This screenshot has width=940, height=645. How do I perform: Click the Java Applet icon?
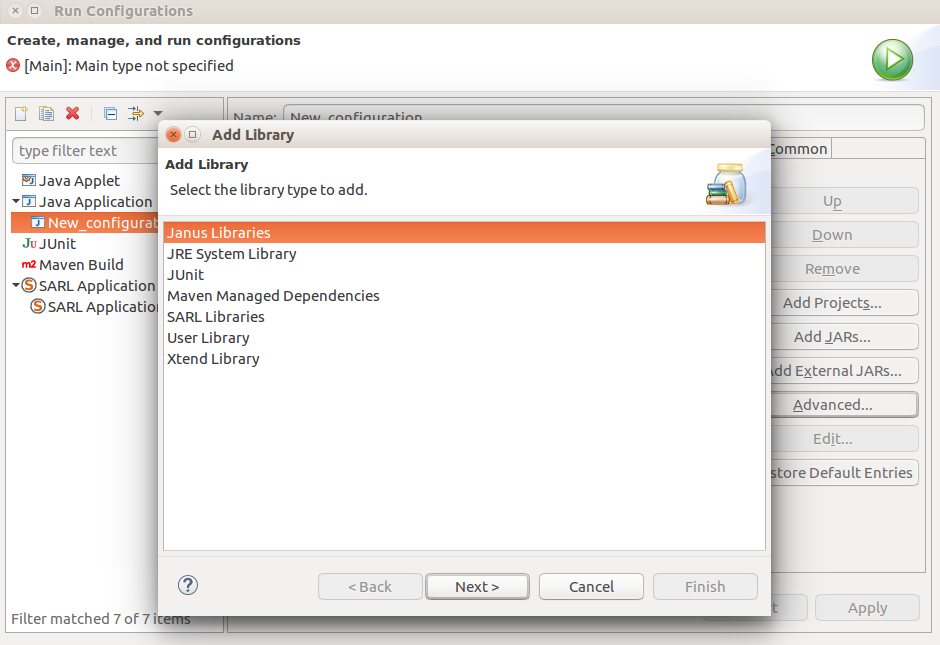click(x=28, y=180)
